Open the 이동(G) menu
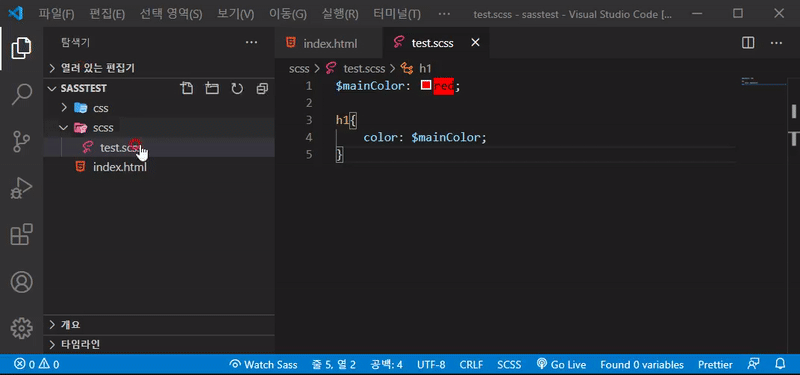Screen dimensions: 800x375 point(288,14)
